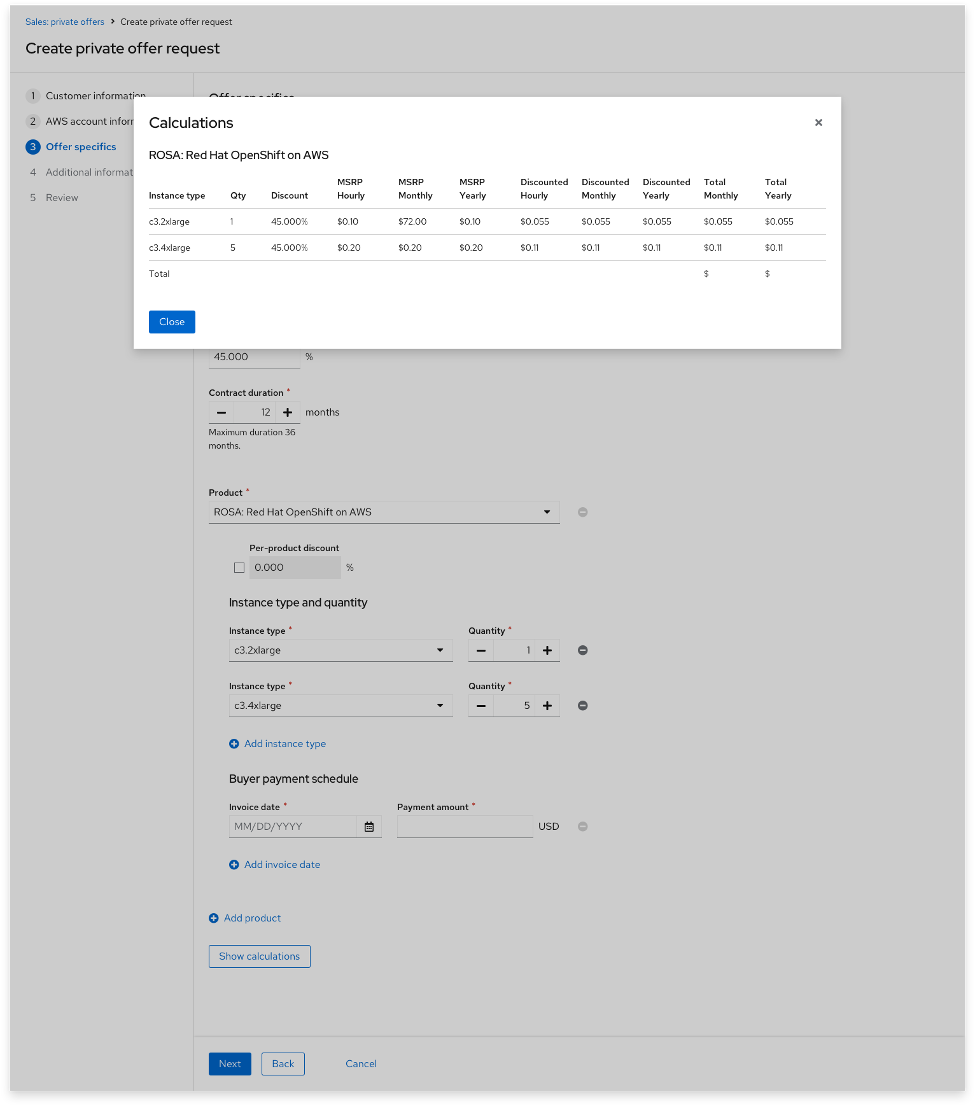Select Additional information wizard step
This screenshot has width=977, height=1106.
(80, 172)
